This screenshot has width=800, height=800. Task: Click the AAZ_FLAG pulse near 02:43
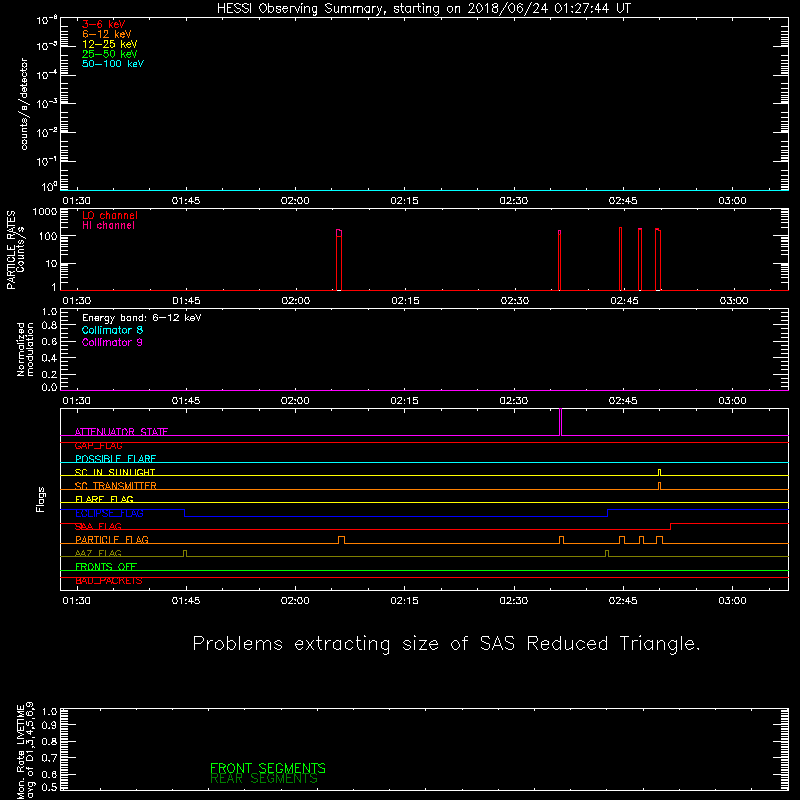pos(607,554)
